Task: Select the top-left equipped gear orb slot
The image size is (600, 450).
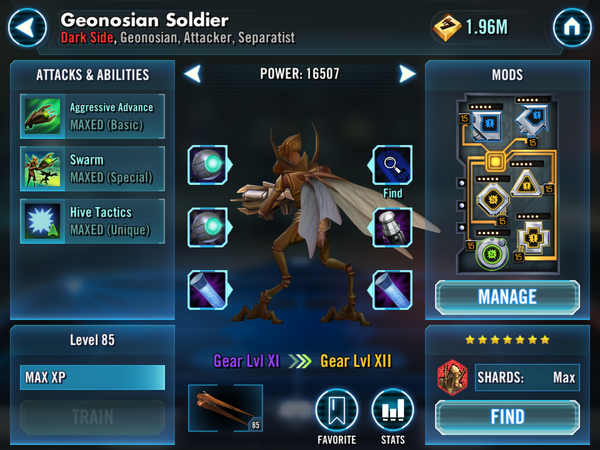Action: click(209, 165)
